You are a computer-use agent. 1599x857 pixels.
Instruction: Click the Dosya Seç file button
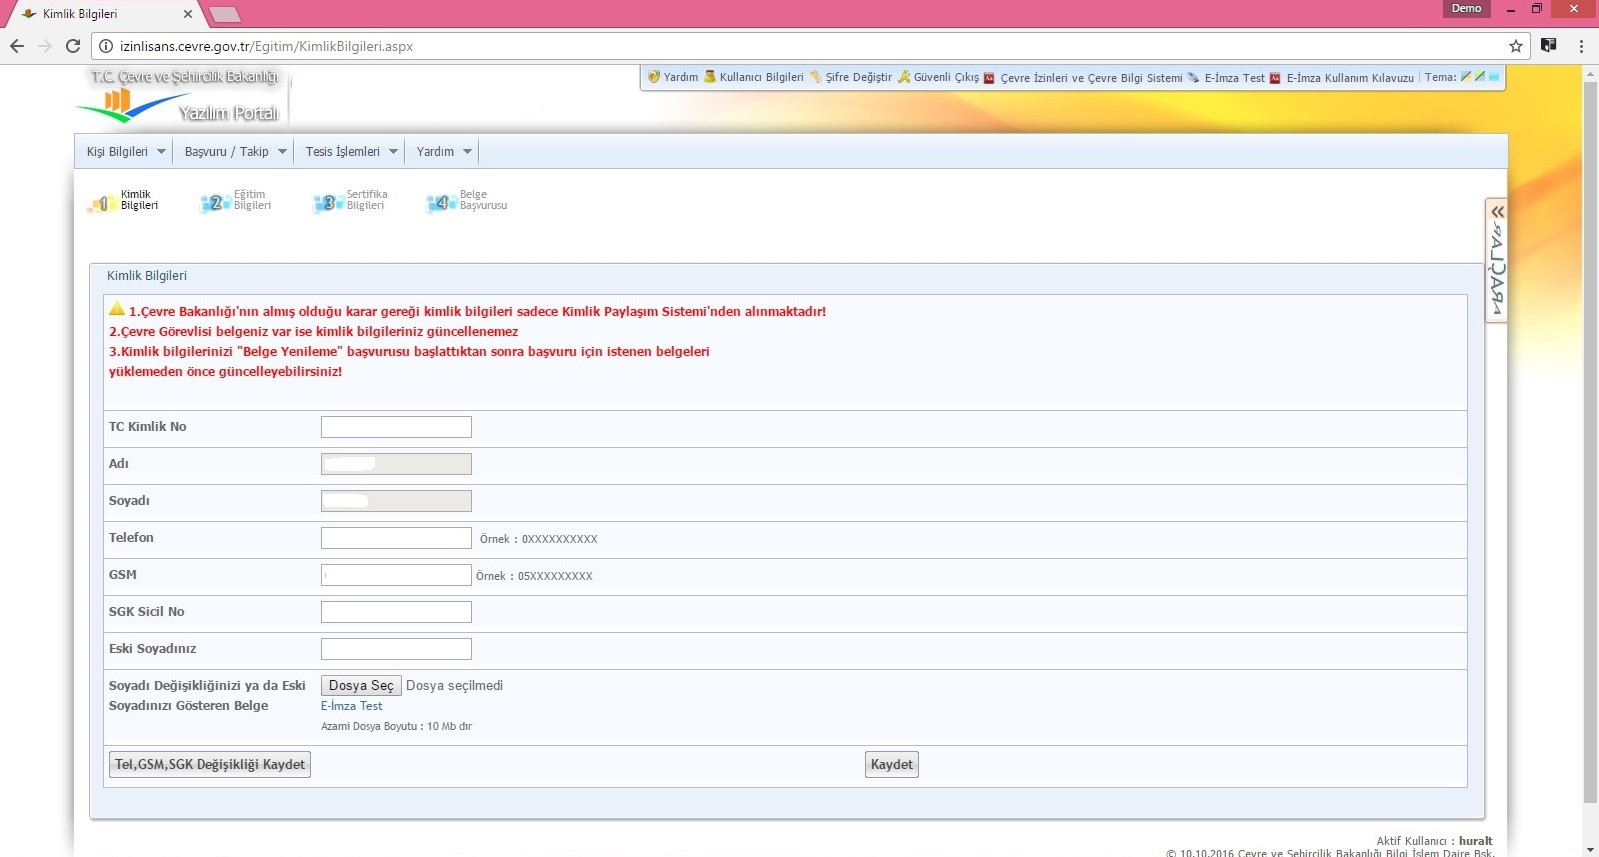[x=360, y=686]
